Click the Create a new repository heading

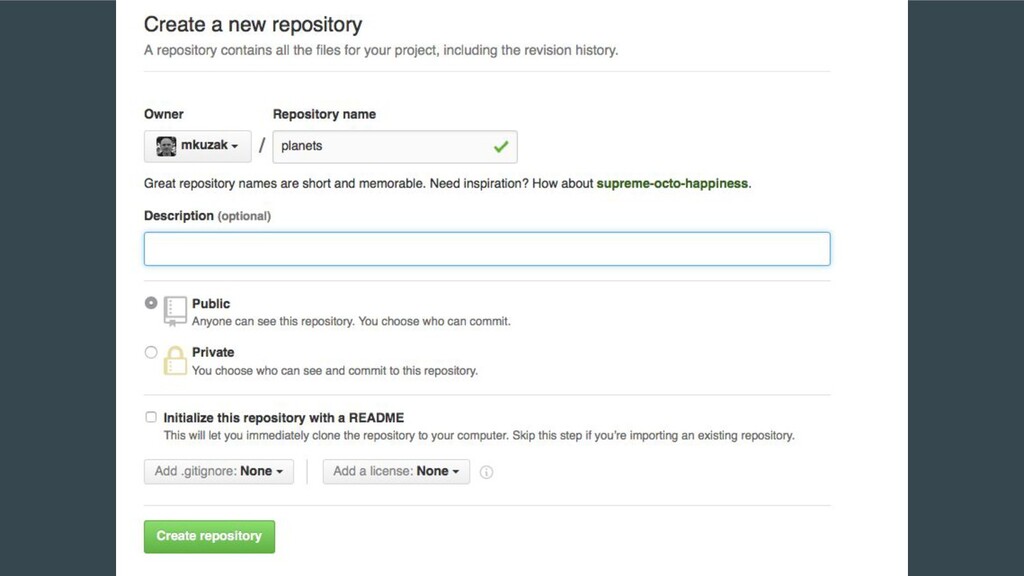[x=253, y=24]
